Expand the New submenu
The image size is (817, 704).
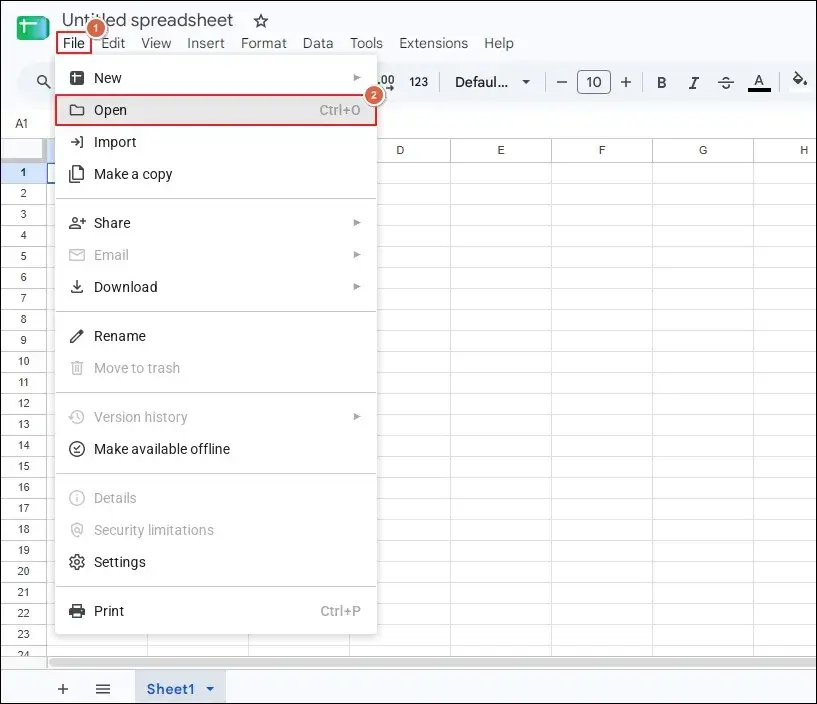(x=216, y=78)
